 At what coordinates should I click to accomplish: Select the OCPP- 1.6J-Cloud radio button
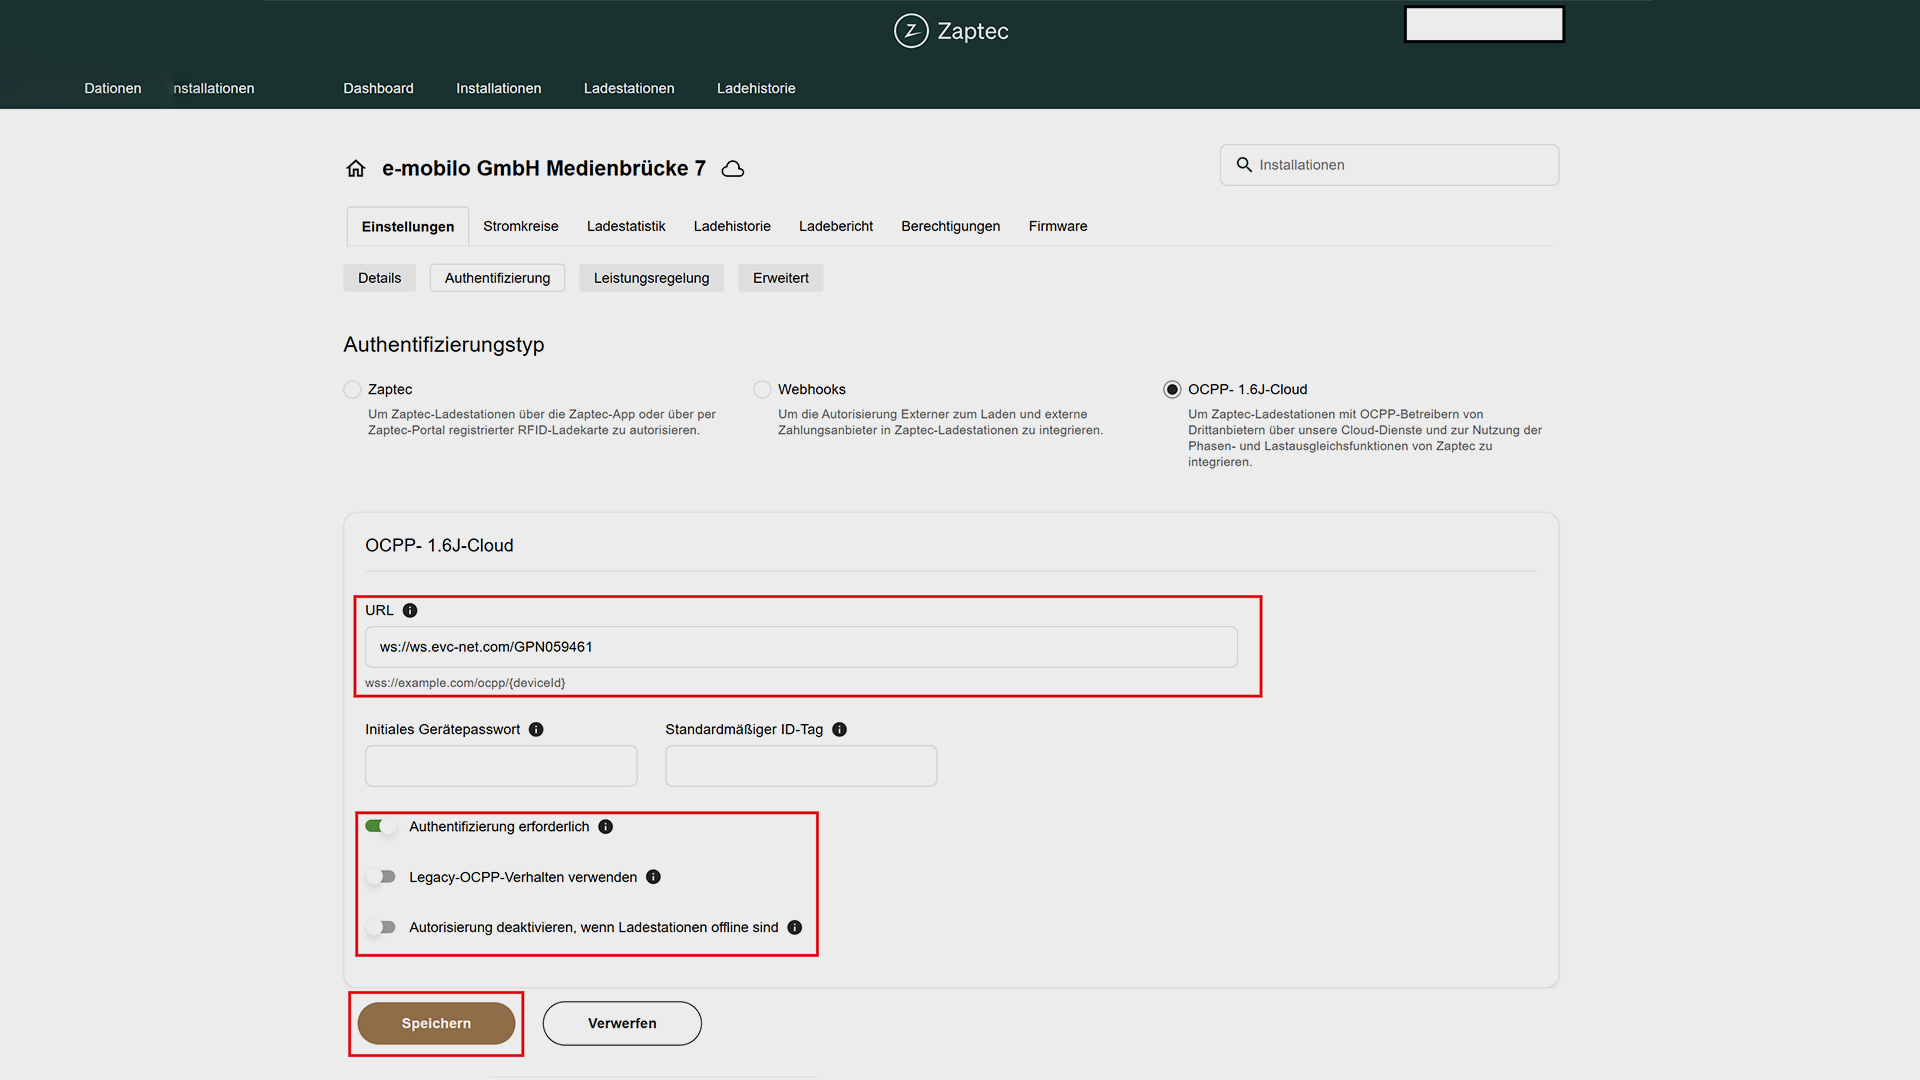1172,389
